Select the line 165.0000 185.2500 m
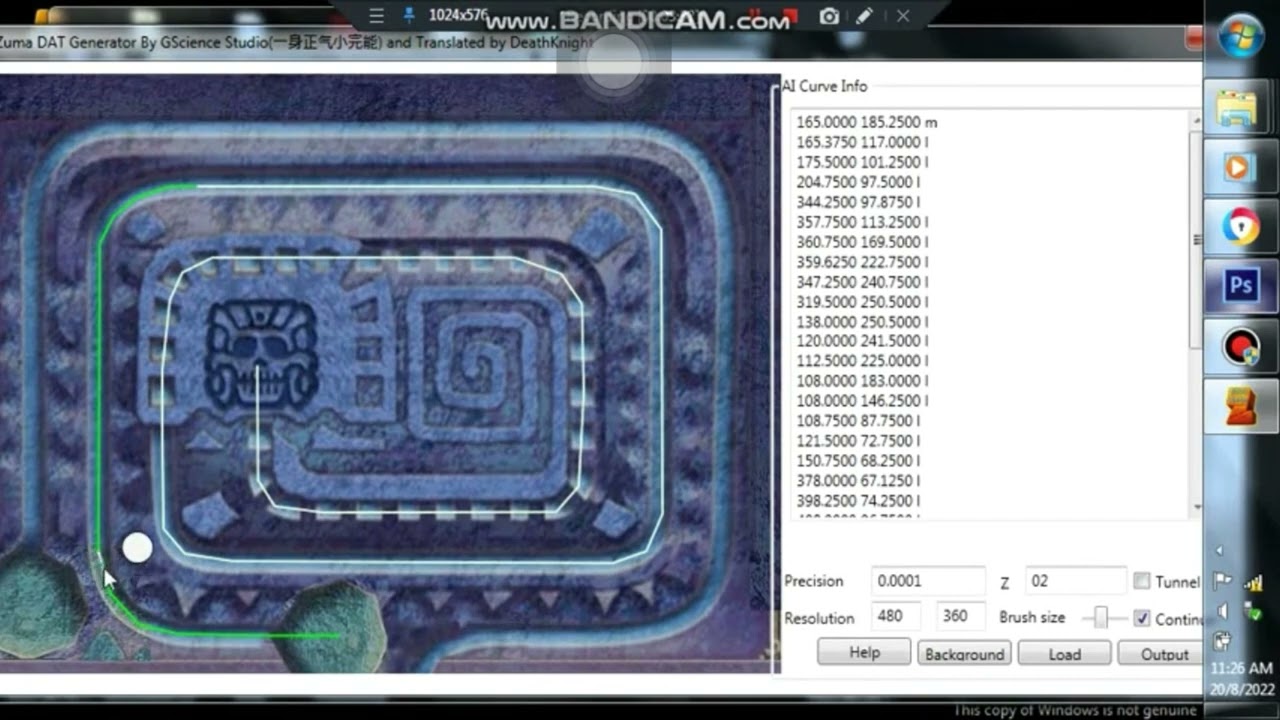This screenshot has height=720, width=1280. 867,122
